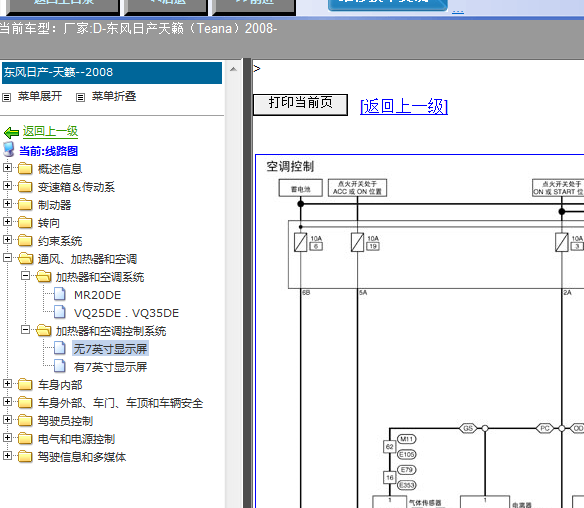Expand the 驾驶员控制 tree node
The width and height of the screenshot is (584, 508).
click(7, 419)
